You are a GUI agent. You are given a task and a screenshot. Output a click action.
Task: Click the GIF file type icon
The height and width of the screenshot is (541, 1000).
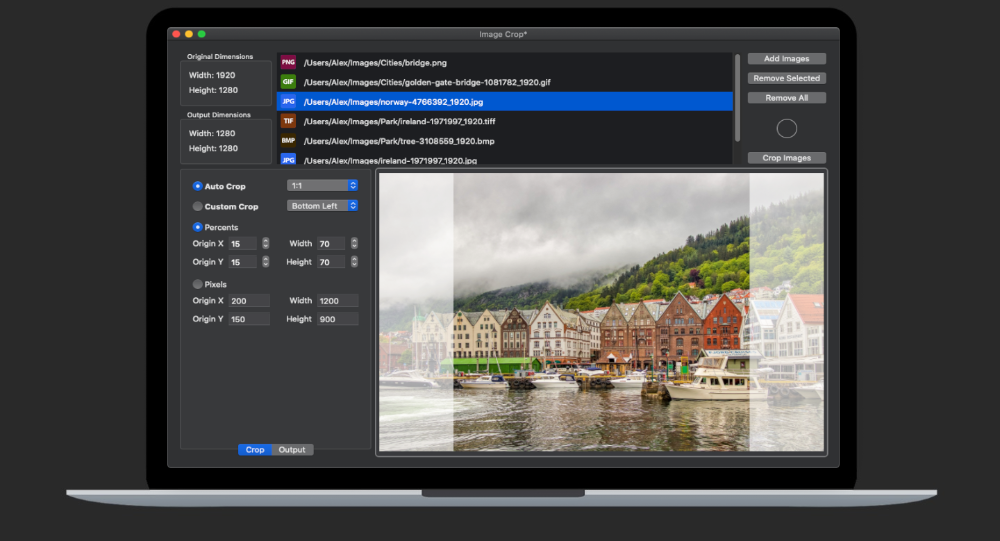pyautogui.click(x=288, y=82)
